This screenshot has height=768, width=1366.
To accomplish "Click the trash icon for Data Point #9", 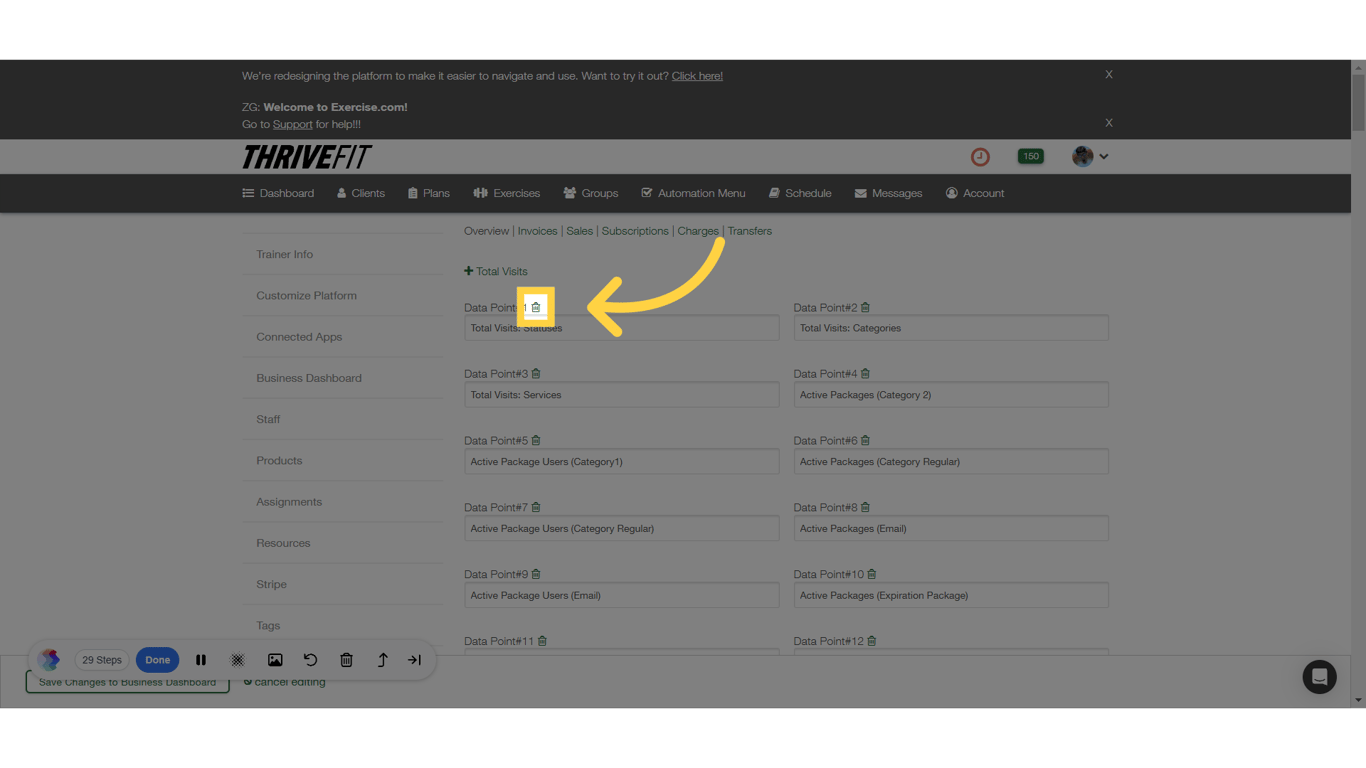I will [536, 574].
